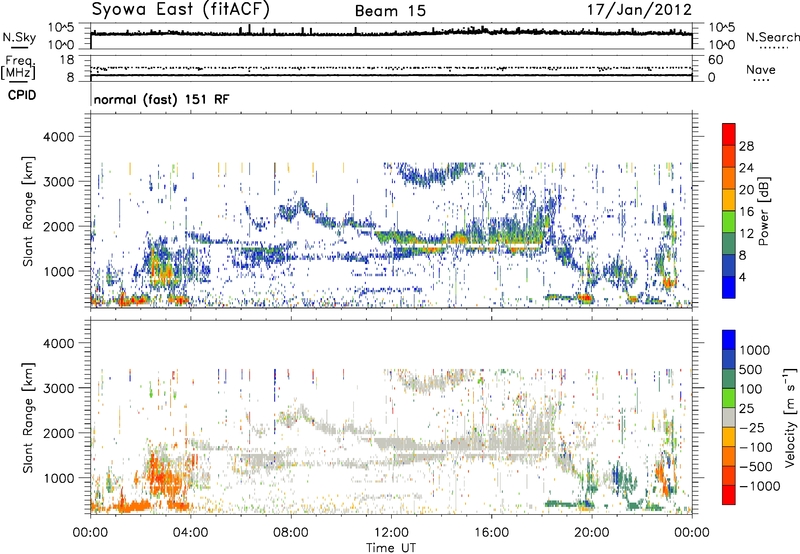The width and height of the screenshot is (800, 554).
Task: Pick the light green power swatch between 12 and 16
Action: (729, 222)
